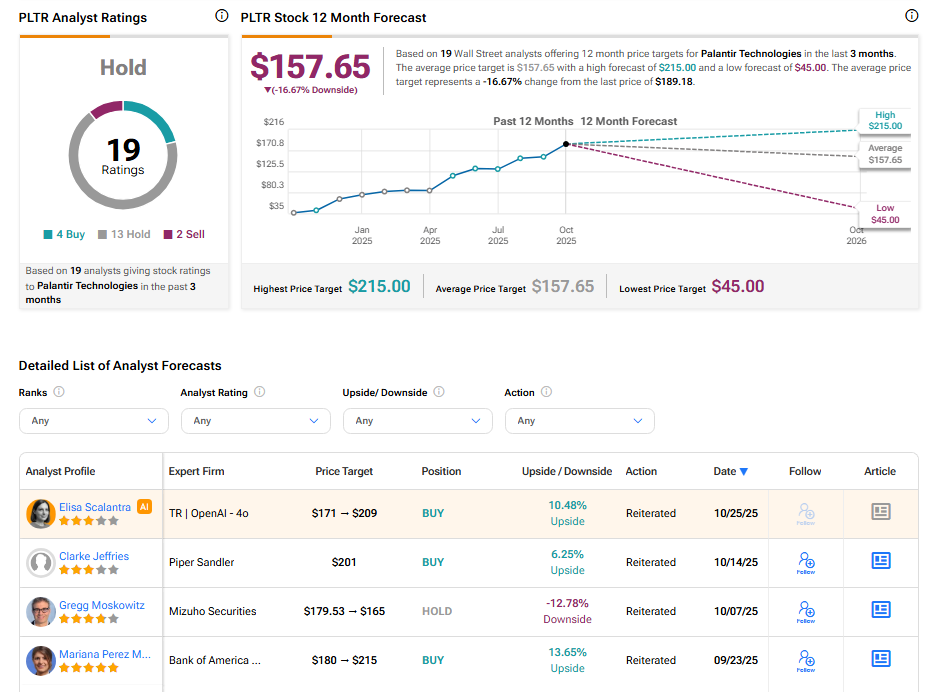The height and width of the screenshot is (692, 928).
Task: Open article for Mizuho Securities rating
Action: (x=880, y=610)
